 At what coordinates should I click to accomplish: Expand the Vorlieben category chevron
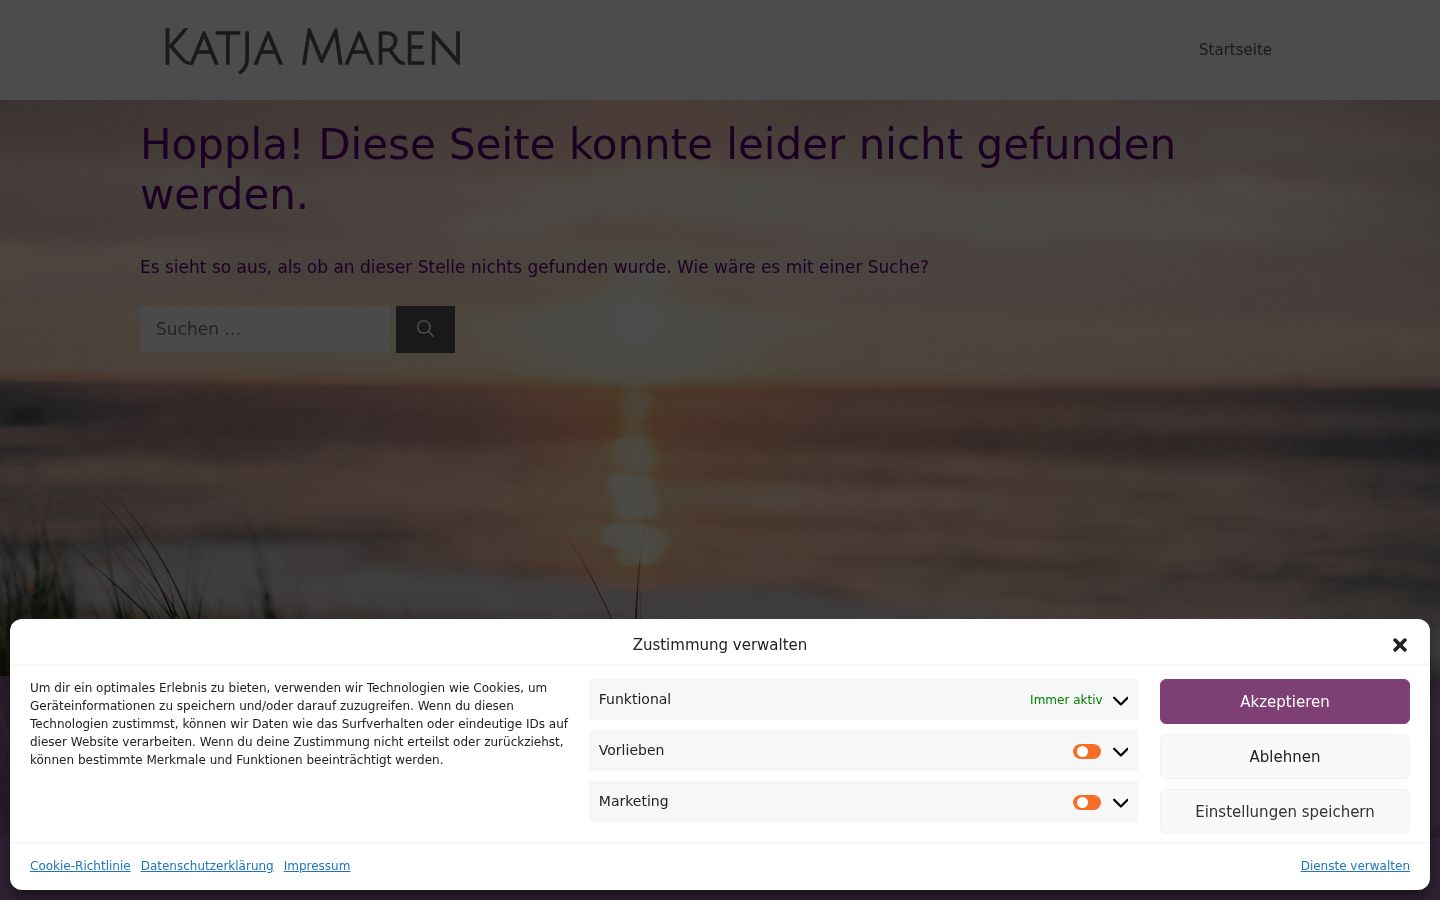click(1121, 751)
